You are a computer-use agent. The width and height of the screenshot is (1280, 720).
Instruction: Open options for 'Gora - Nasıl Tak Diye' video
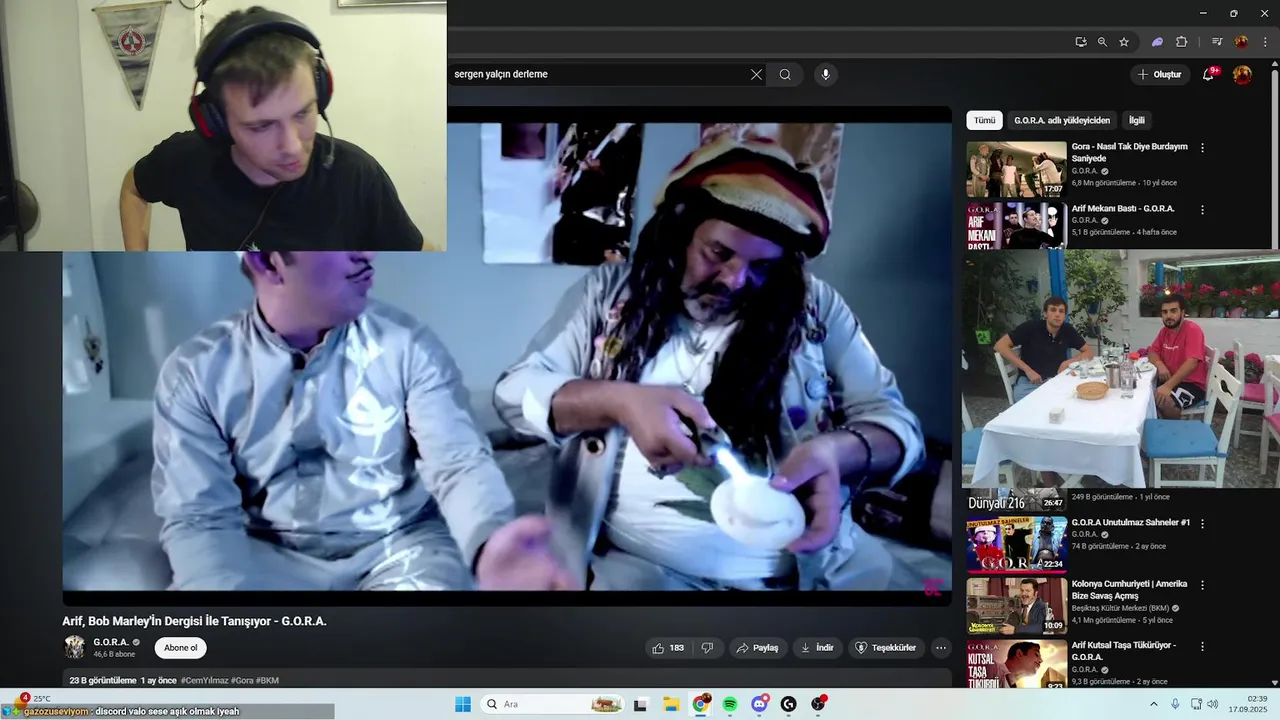pyautogui.click(x=1202, y=148)
